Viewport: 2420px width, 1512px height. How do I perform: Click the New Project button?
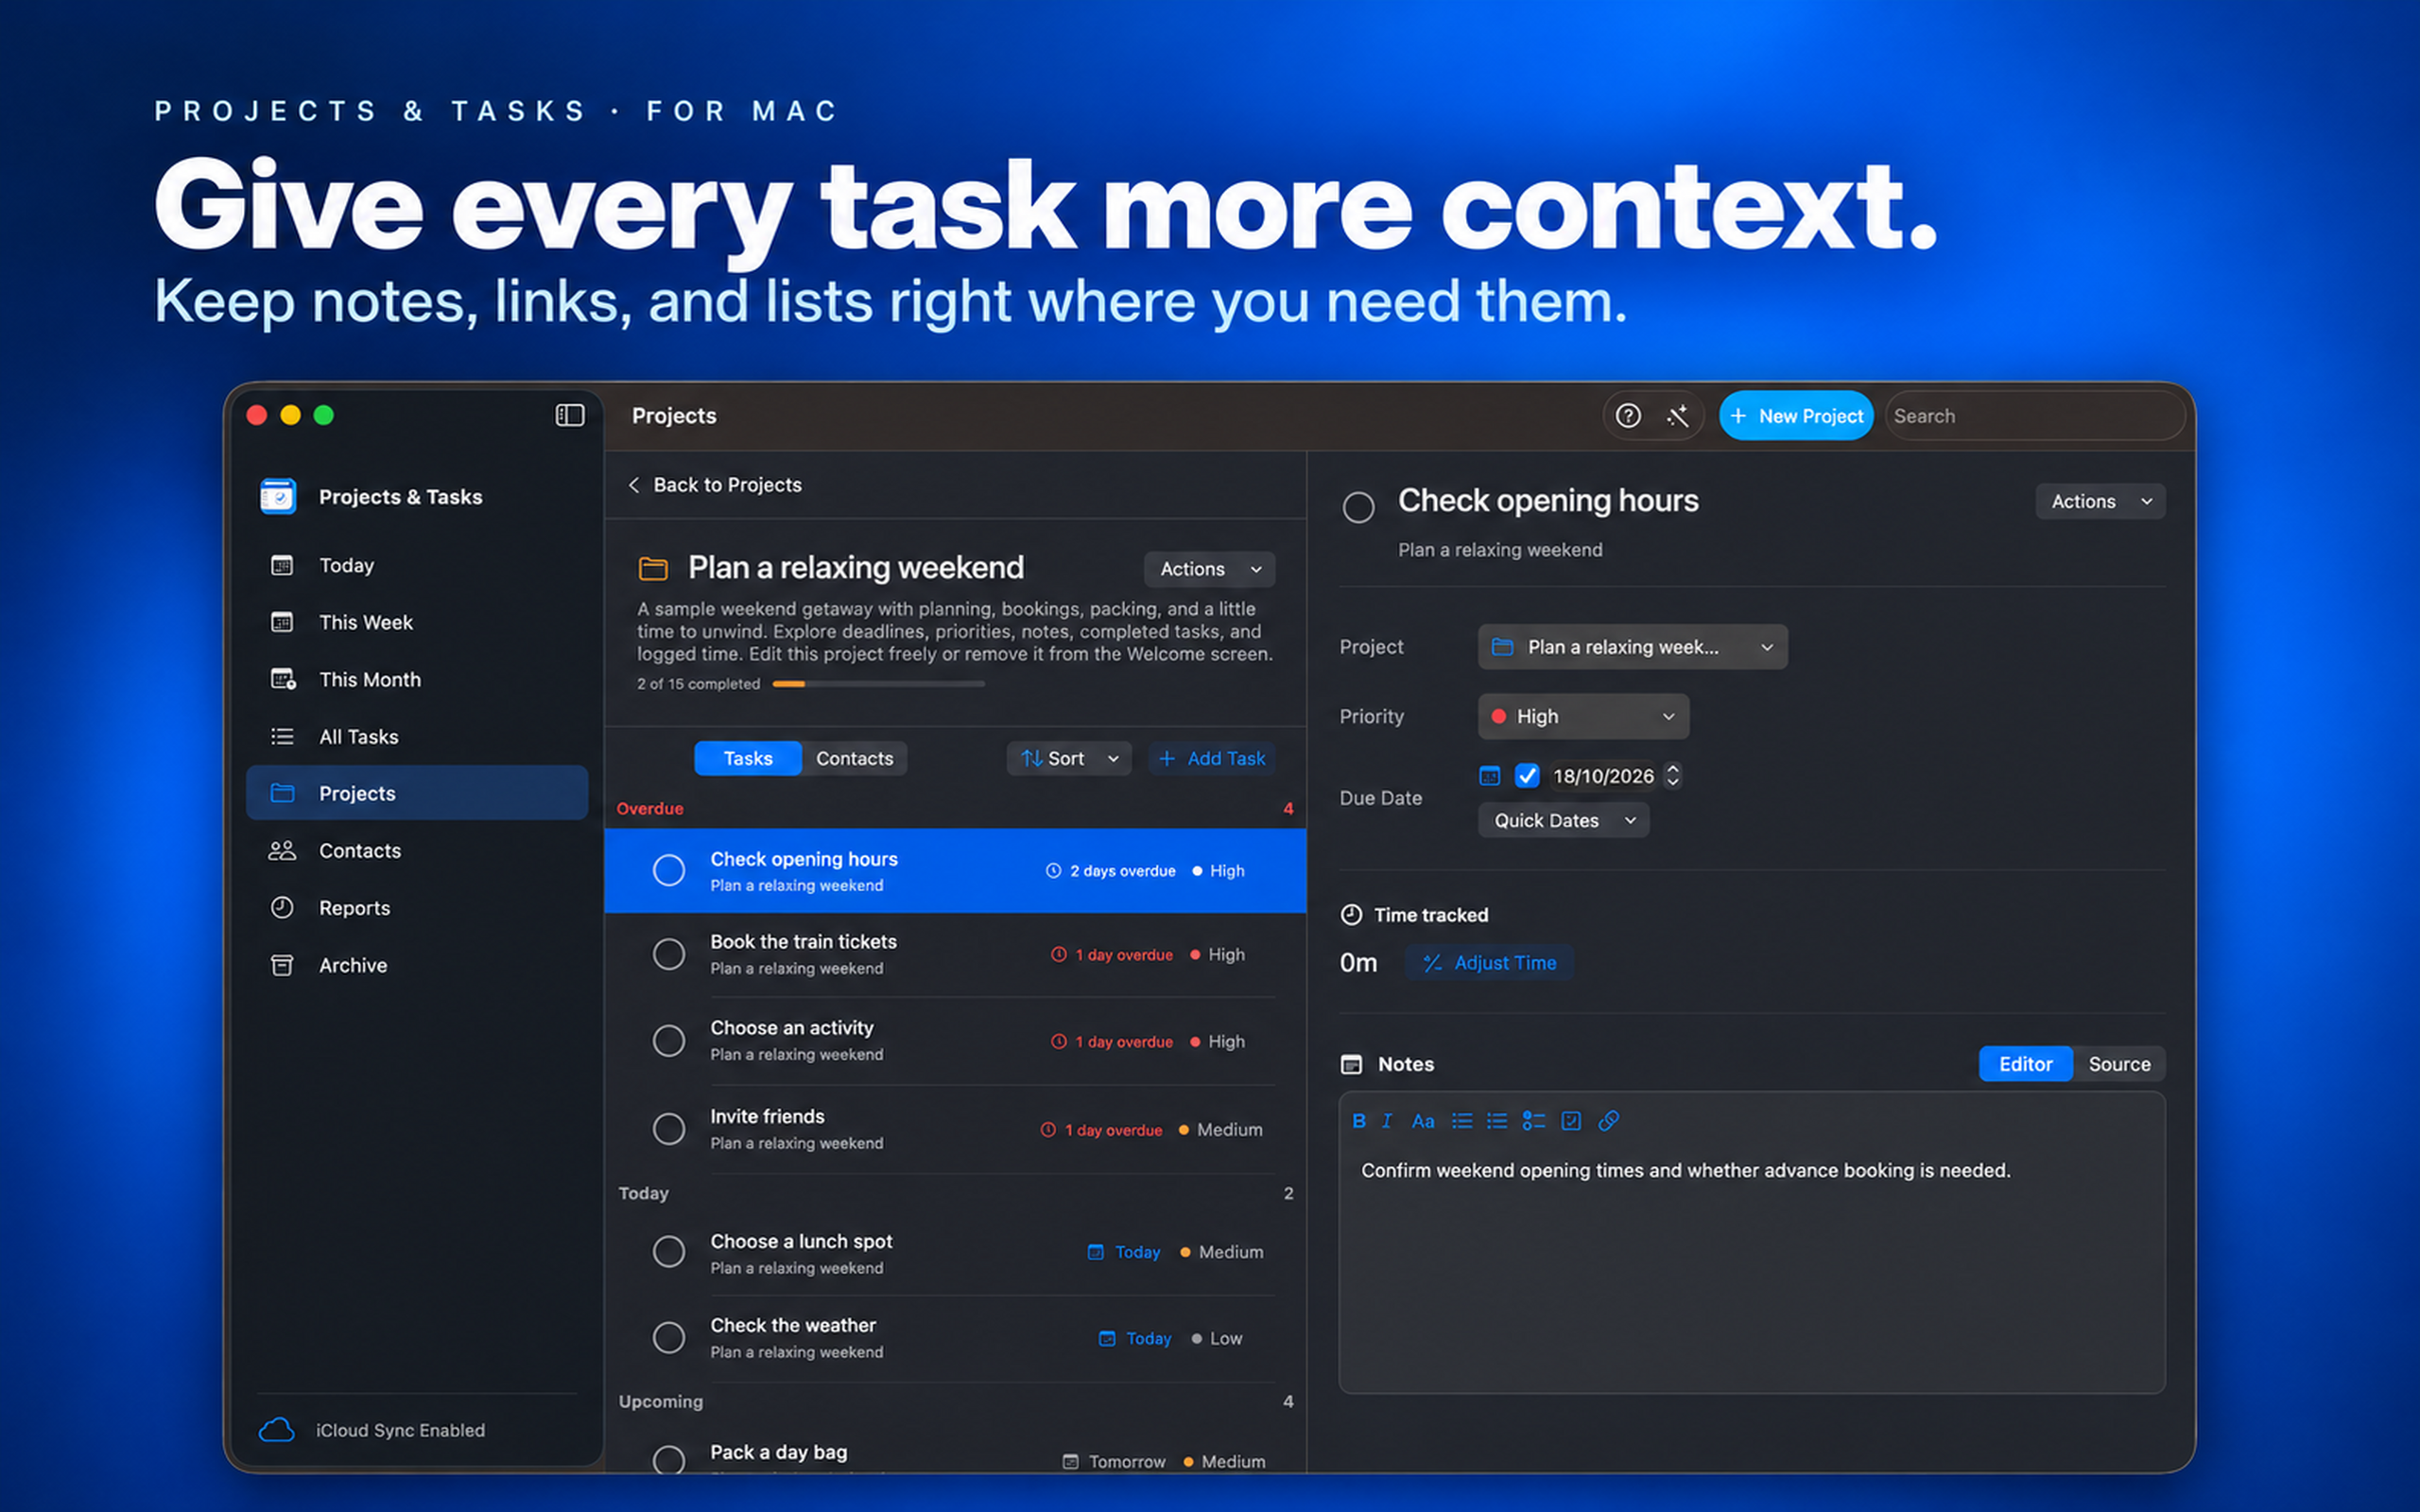point(1796,416)
